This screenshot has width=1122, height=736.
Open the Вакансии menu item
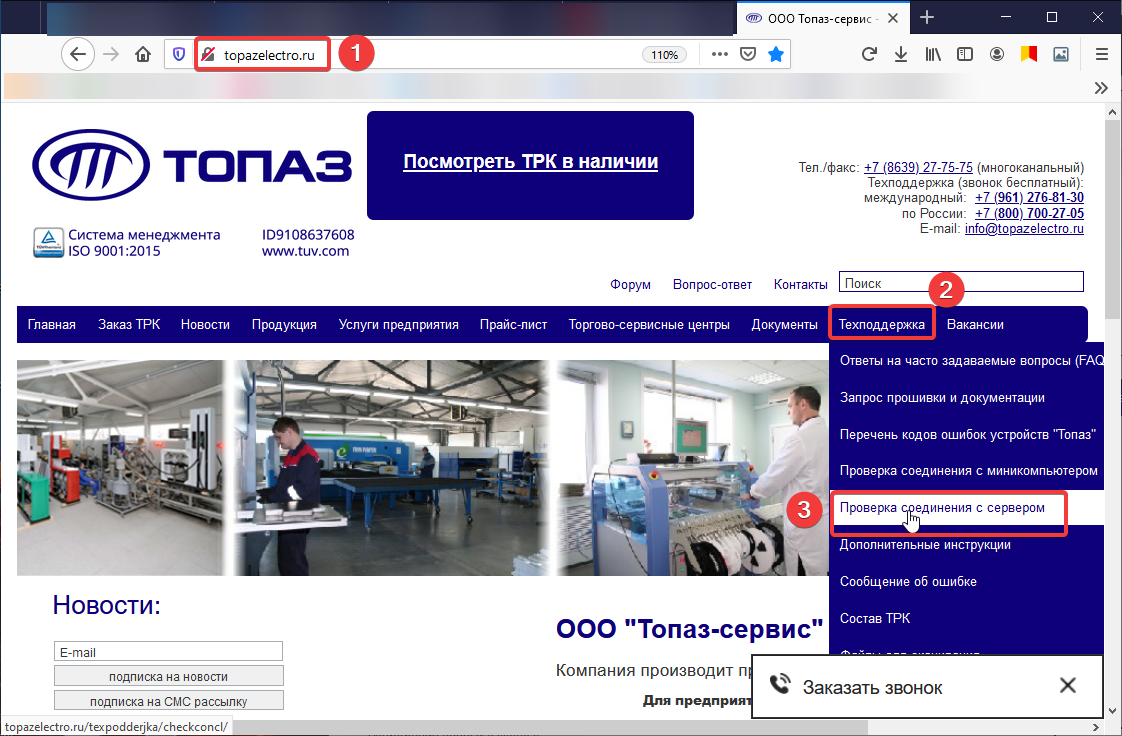click(975, 325)
